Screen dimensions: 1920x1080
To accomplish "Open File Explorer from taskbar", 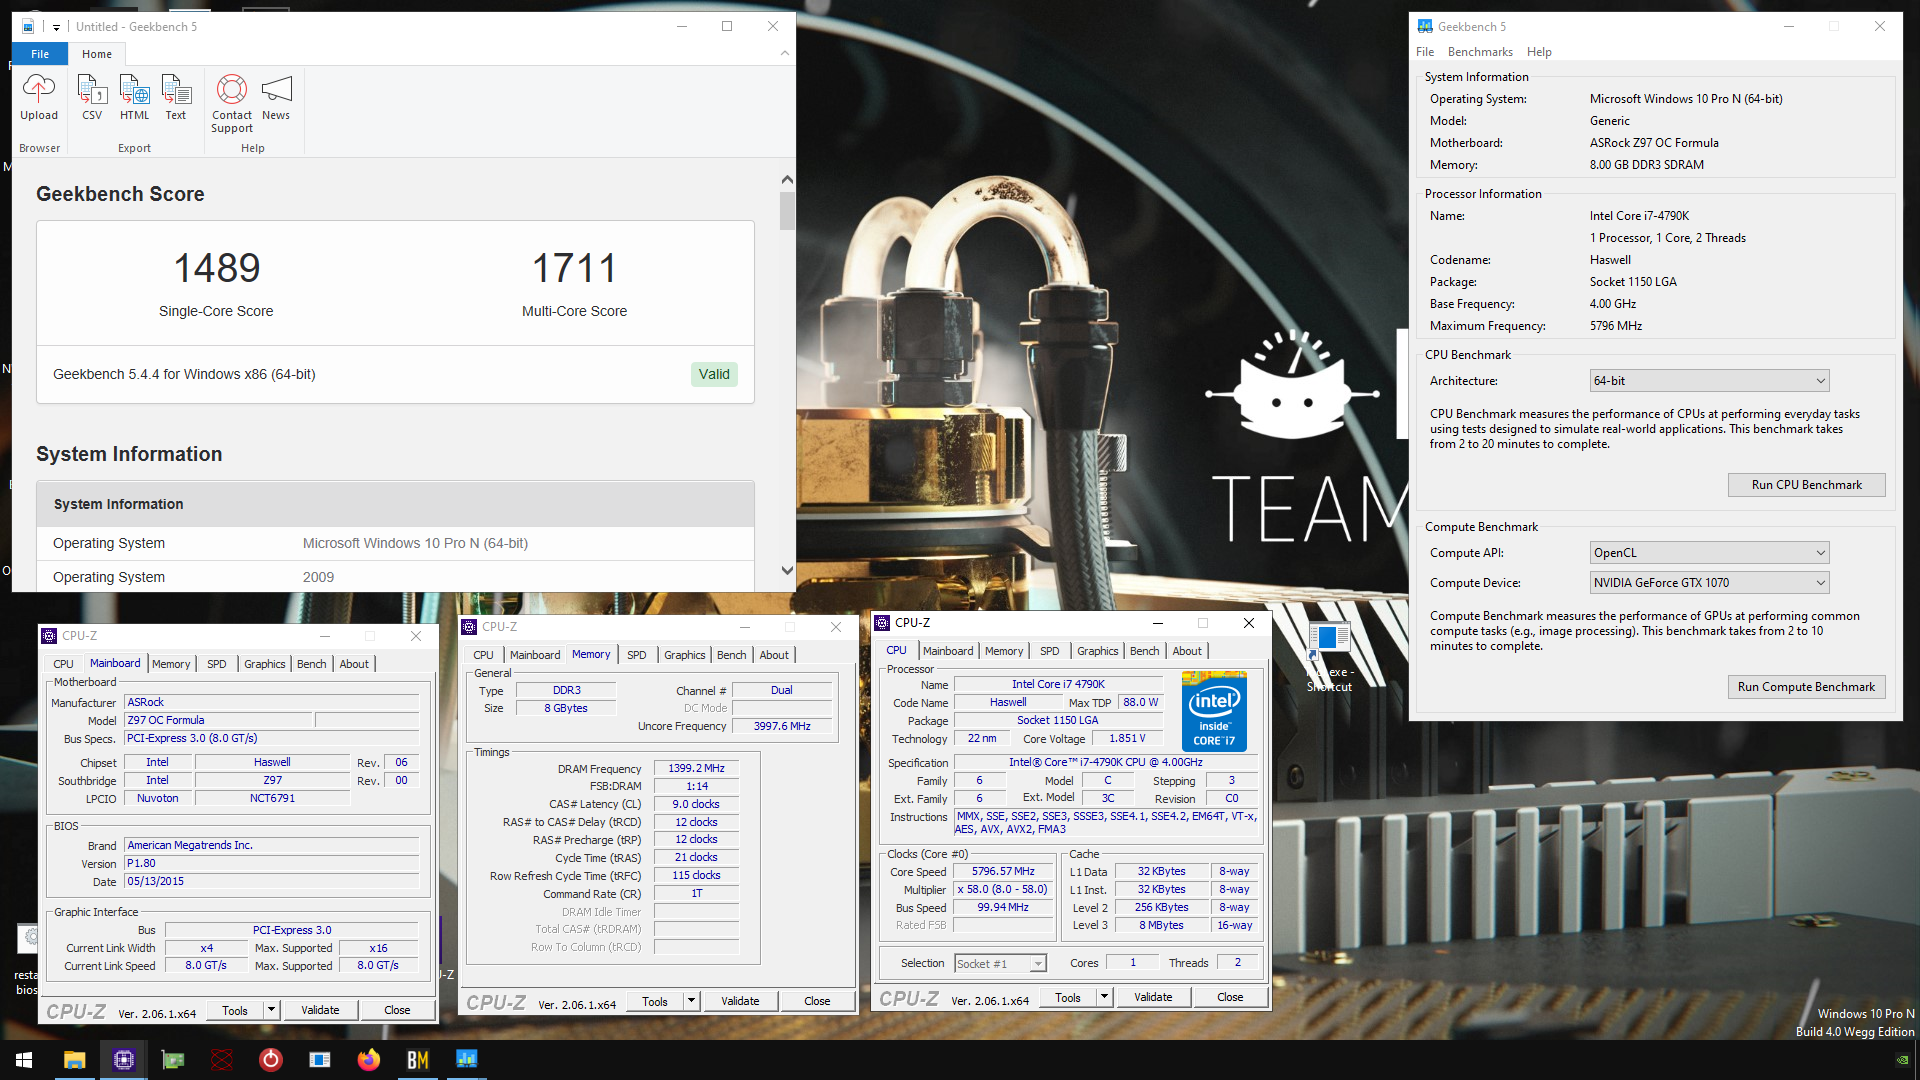I will point(75,1060).
